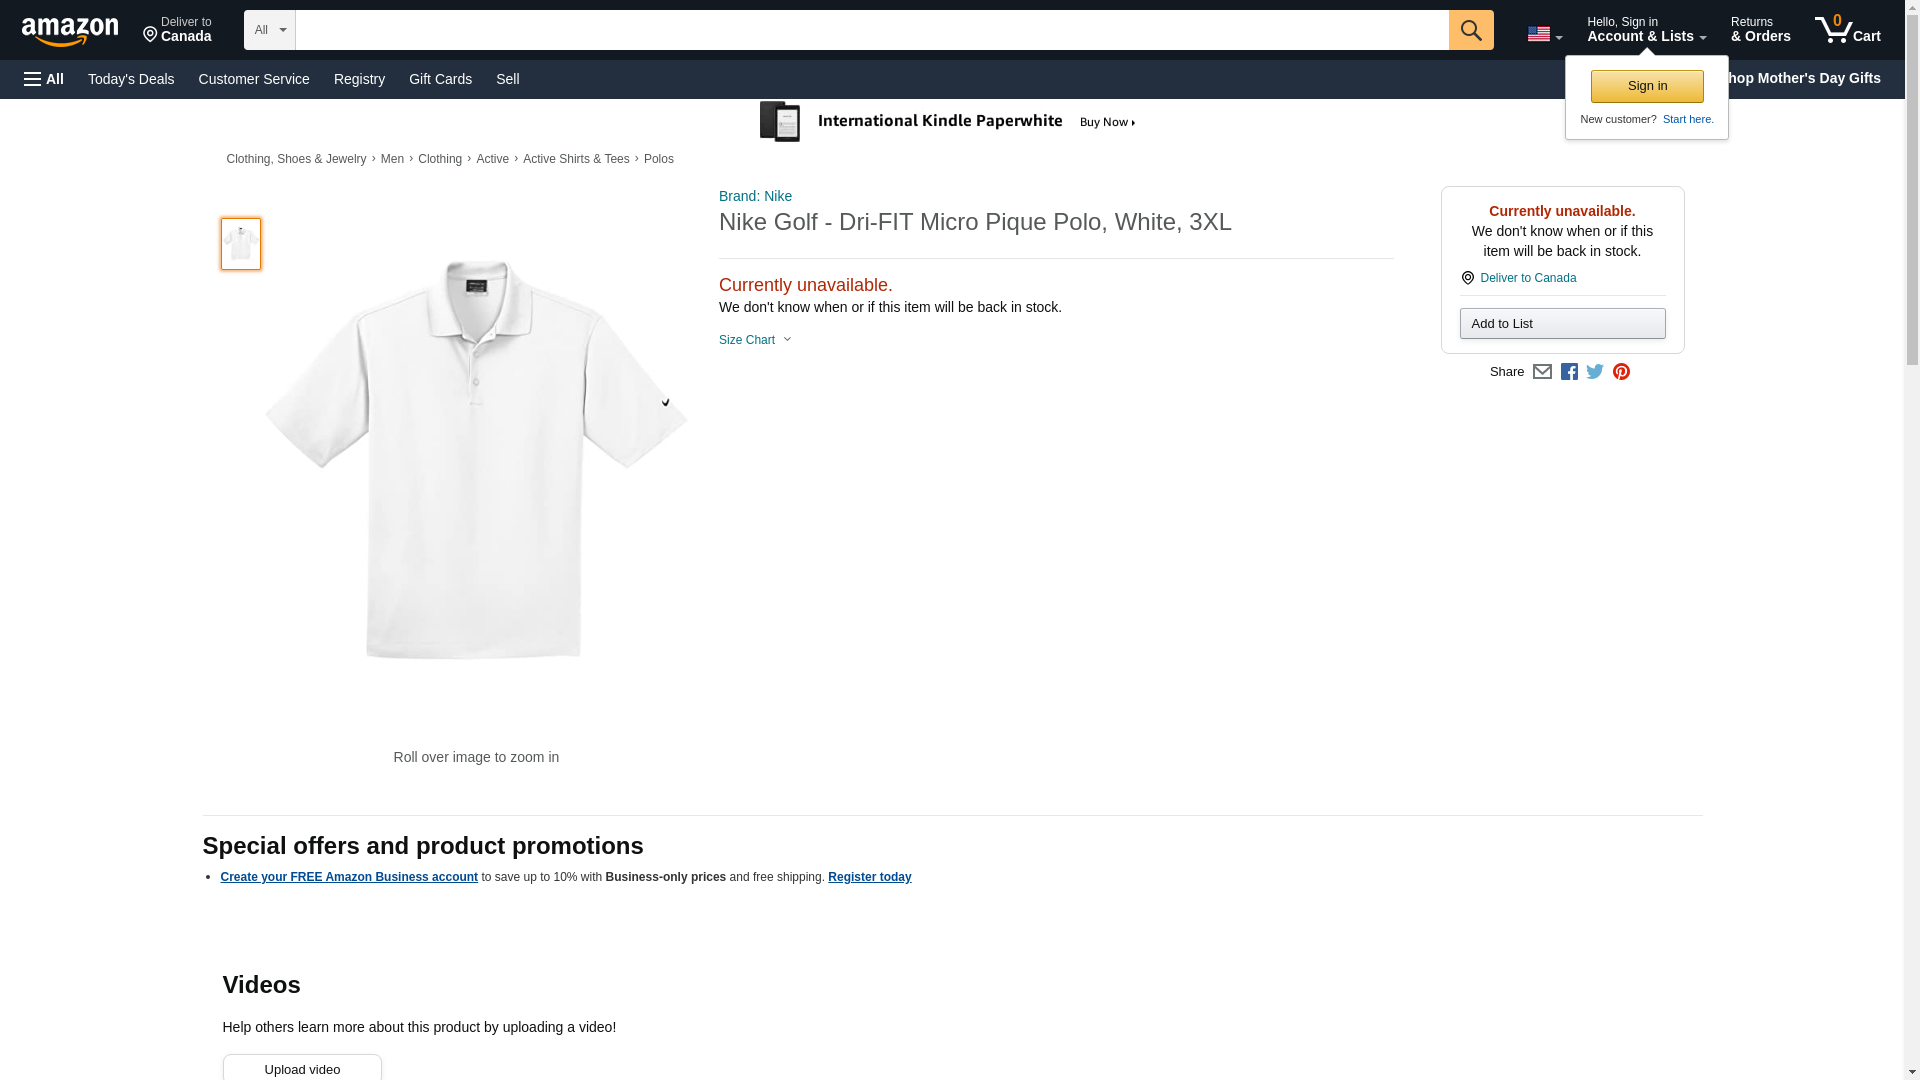The image size is (1920, 1080).
Task: Expand the Size Chart
Action: point(755,340)
